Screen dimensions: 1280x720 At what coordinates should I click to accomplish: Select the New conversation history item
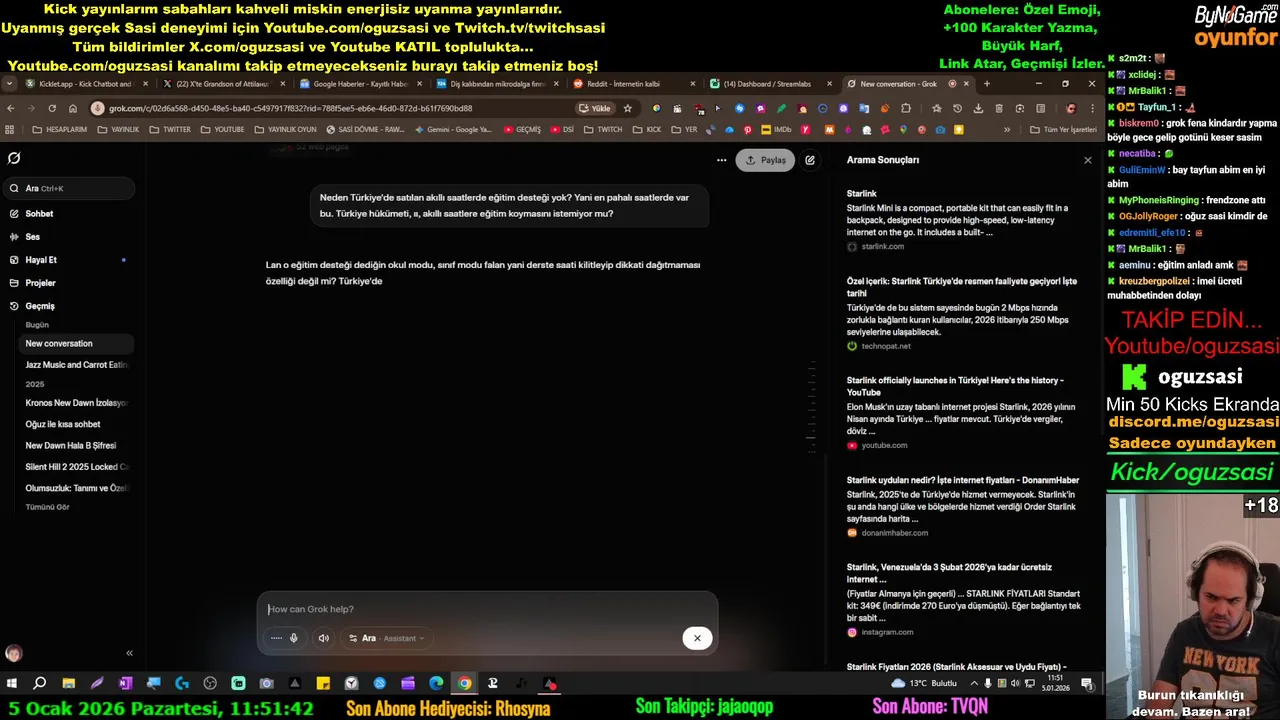coord(77,344)
